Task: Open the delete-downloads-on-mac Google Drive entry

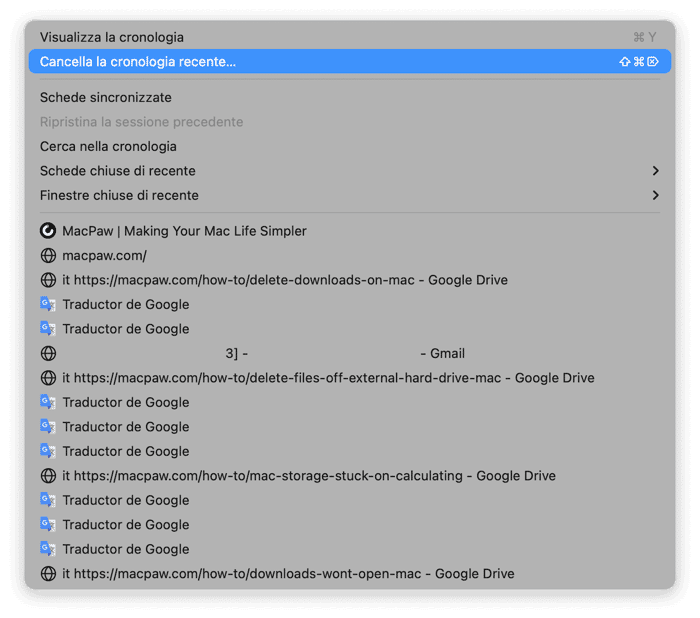Action: (350, 280)
